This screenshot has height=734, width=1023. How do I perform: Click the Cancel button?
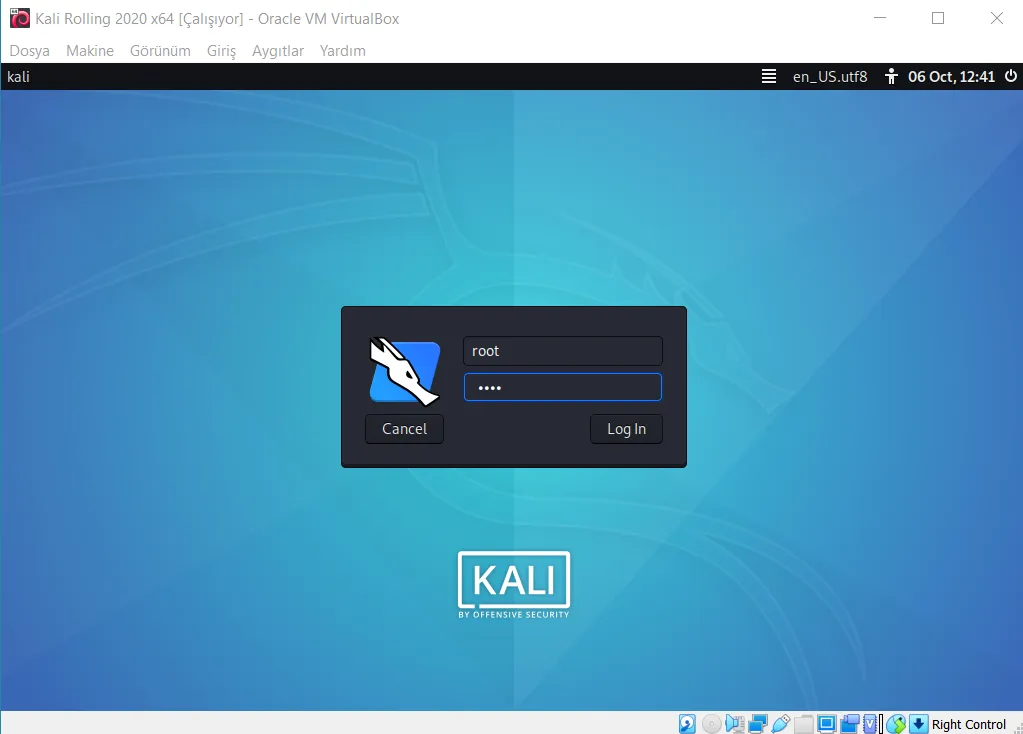(405, 429)
